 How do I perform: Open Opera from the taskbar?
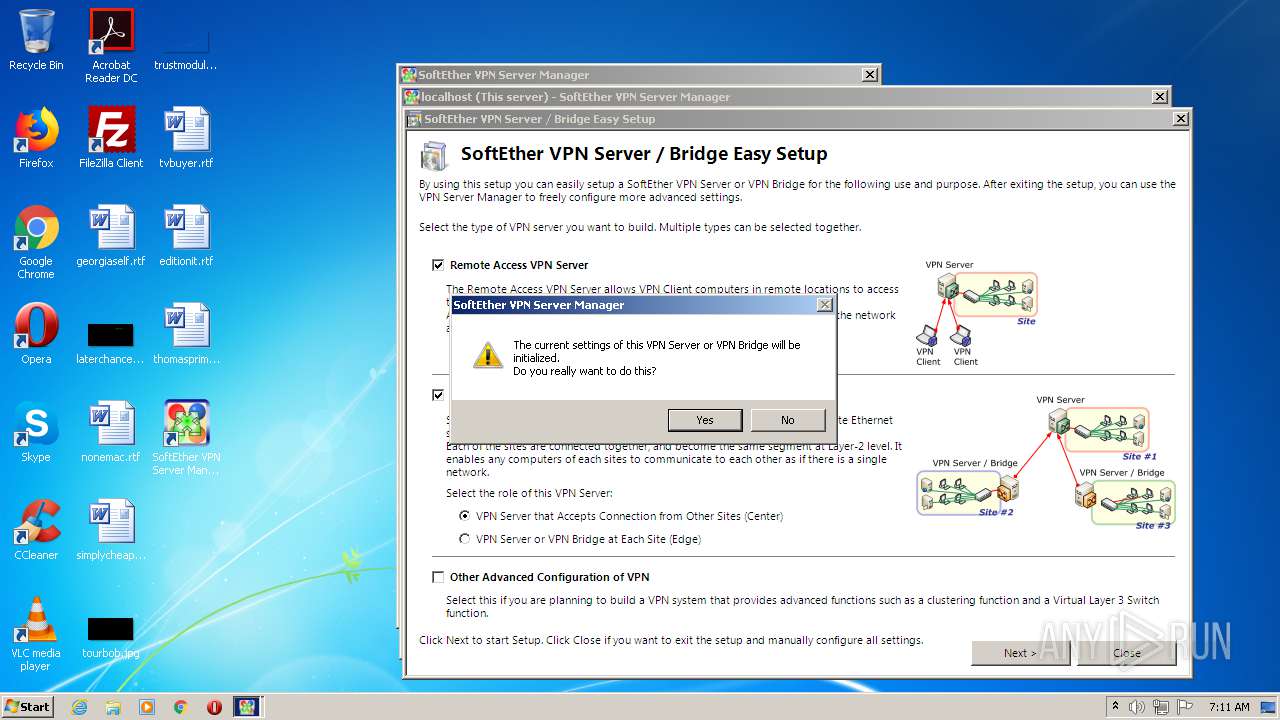coord(214,707)
